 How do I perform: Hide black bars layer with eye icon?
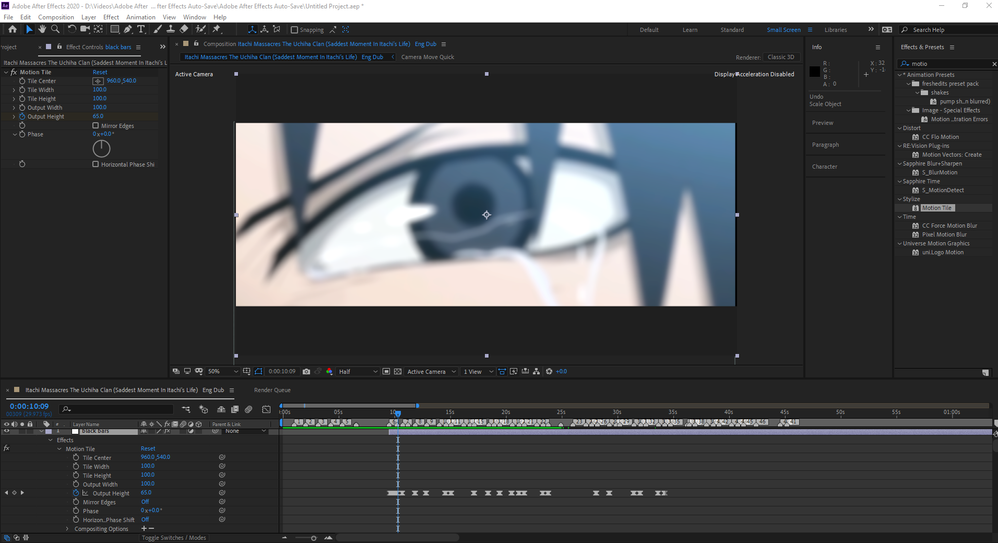click(x=6, y=431)
